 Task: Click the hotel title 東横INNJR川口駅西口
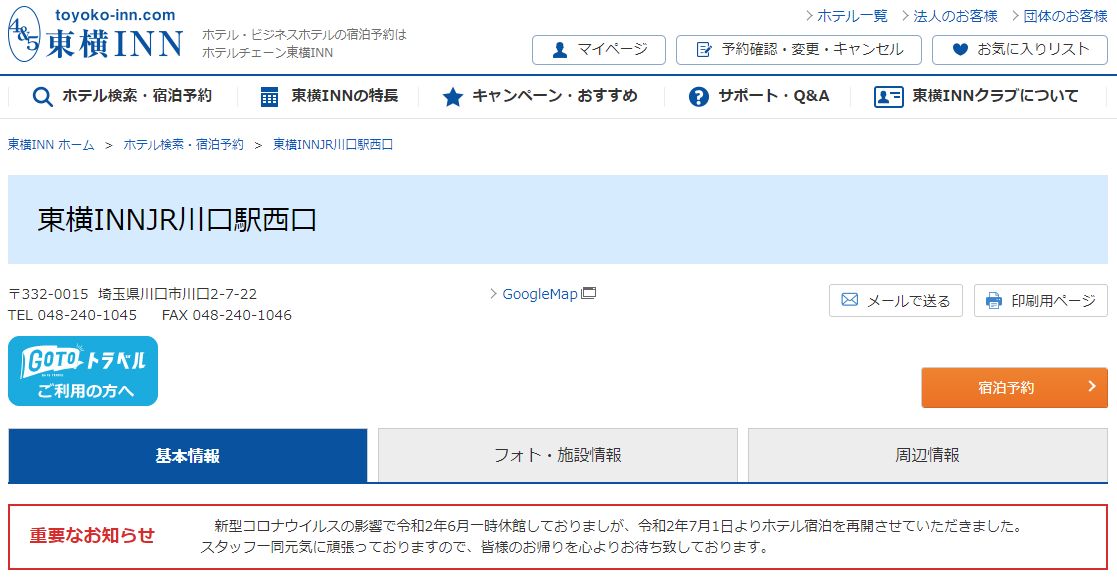(177, 220)
